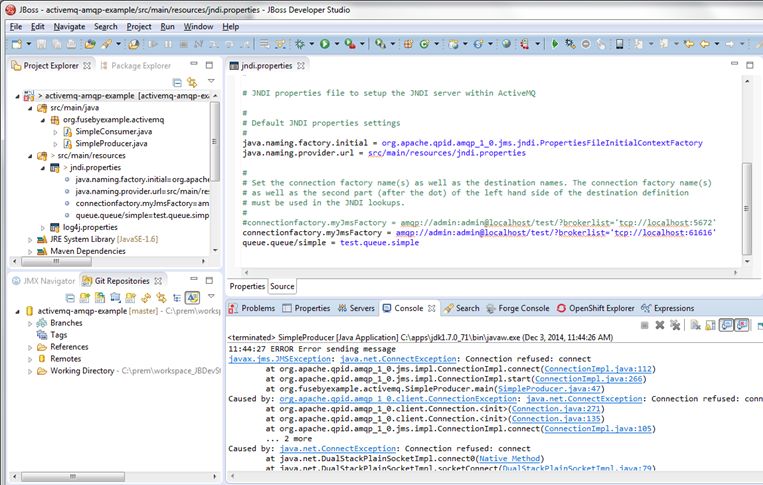Expand Remotes in Git Repositories
The image size is (763, 485).
[x=30, y=359]
